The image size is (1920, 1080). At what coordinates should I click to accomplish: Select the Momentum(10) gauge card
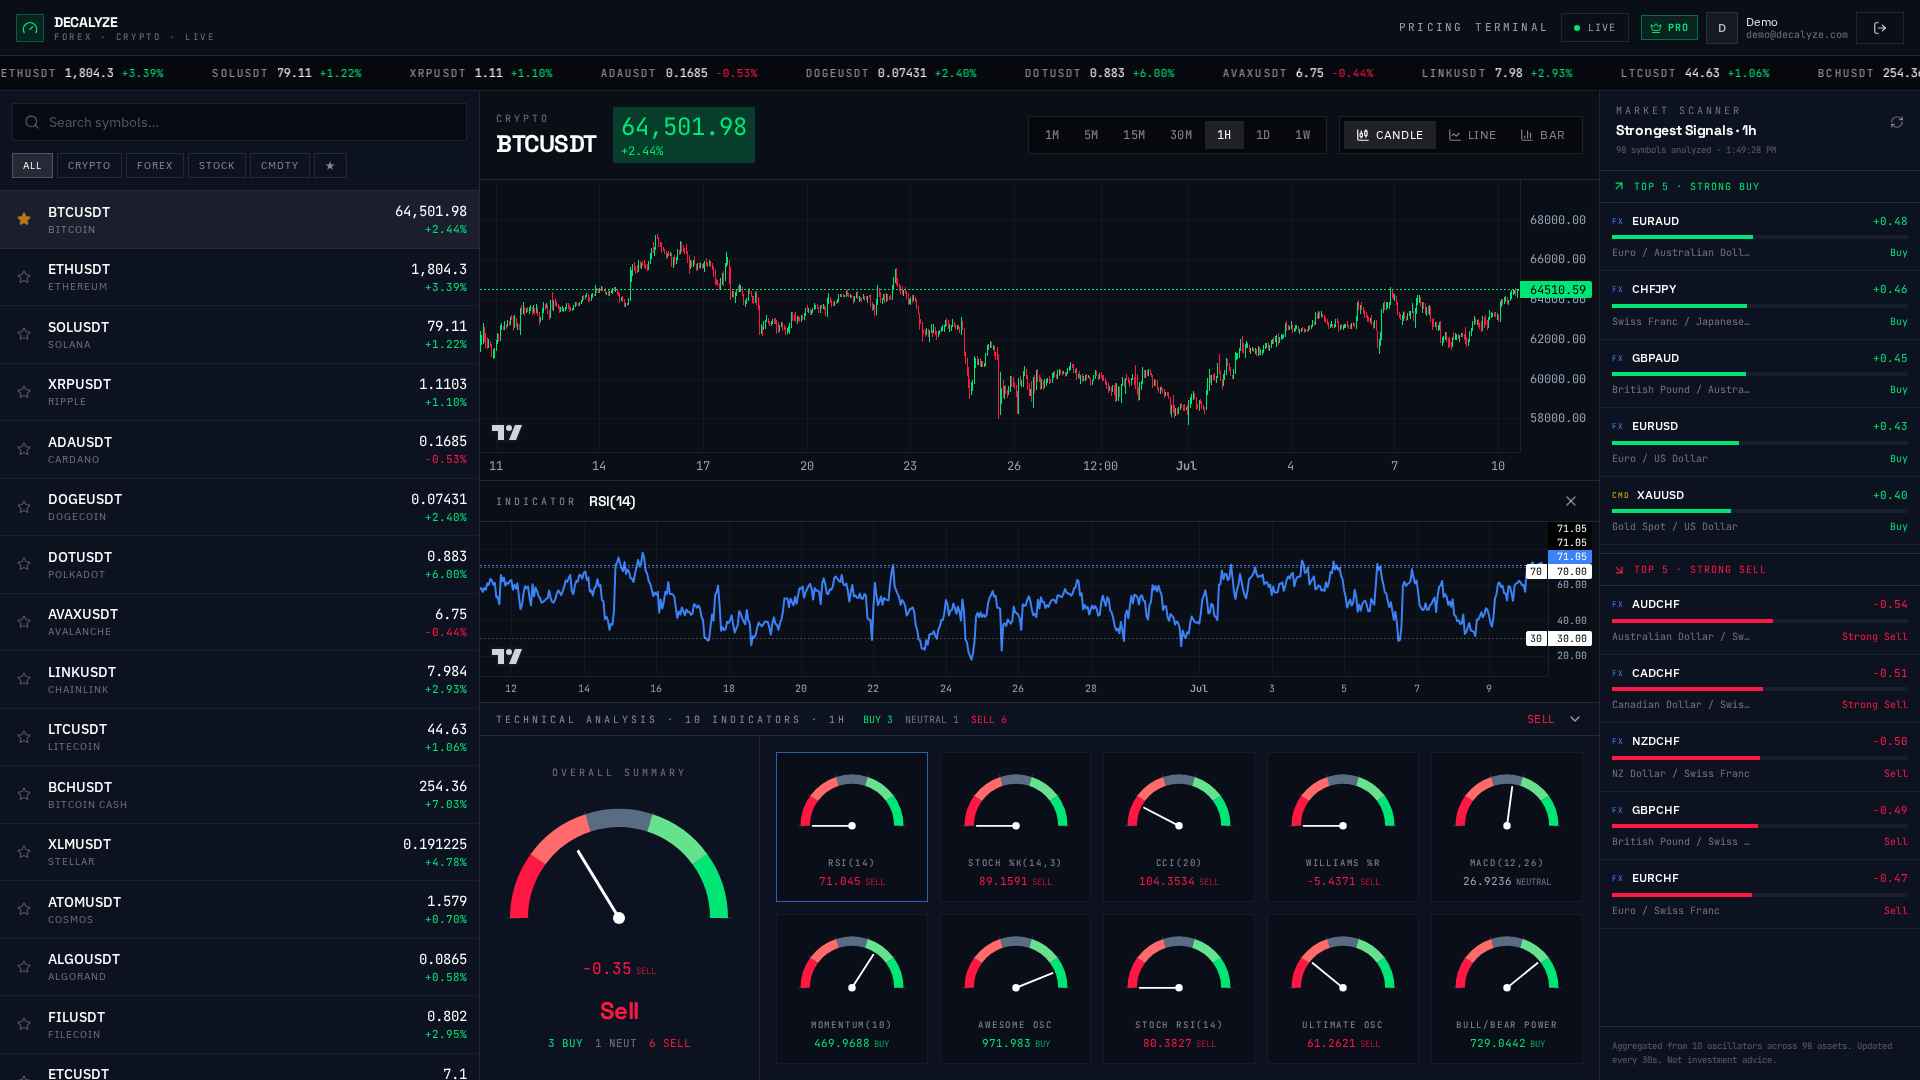(x=852, y=989)
